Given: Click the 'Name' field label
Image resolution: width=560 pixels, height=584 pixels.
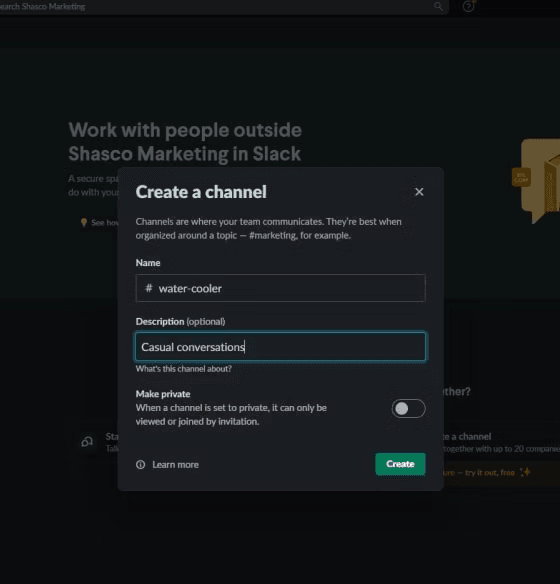Looking at the screenshot, I should (x=148, y=263).
